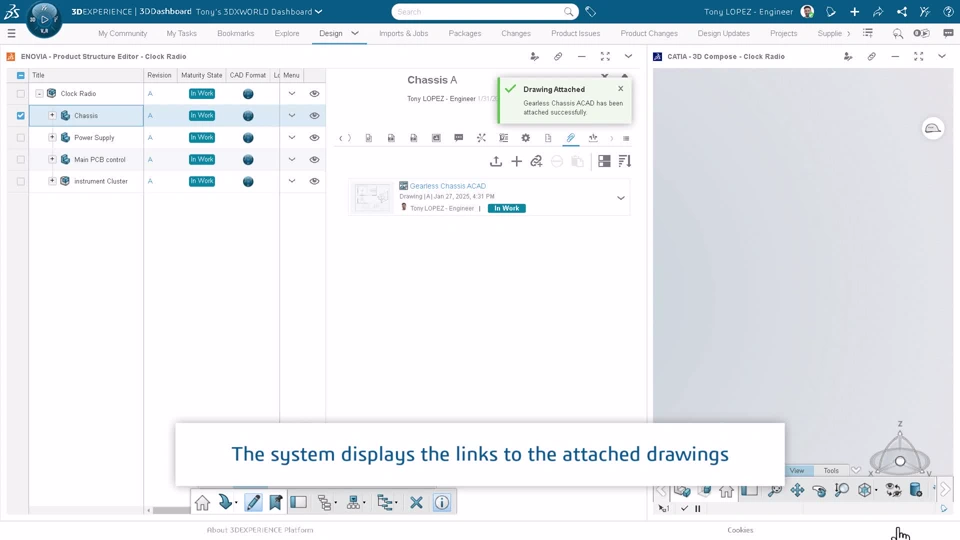Click the plus Add icon in top bar
Screen dimensions: 960x540
[x=854, y=12]
